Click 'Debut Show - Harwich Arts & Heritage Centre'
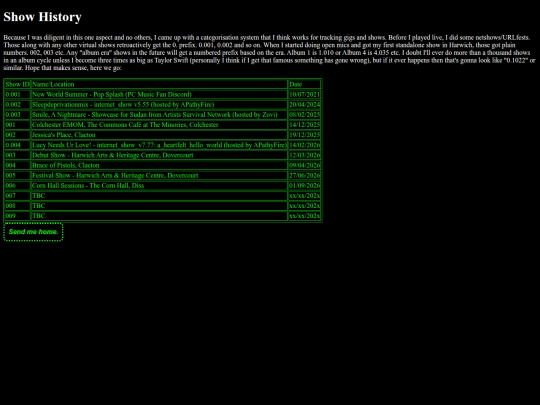540x405 pixels. 159,155
